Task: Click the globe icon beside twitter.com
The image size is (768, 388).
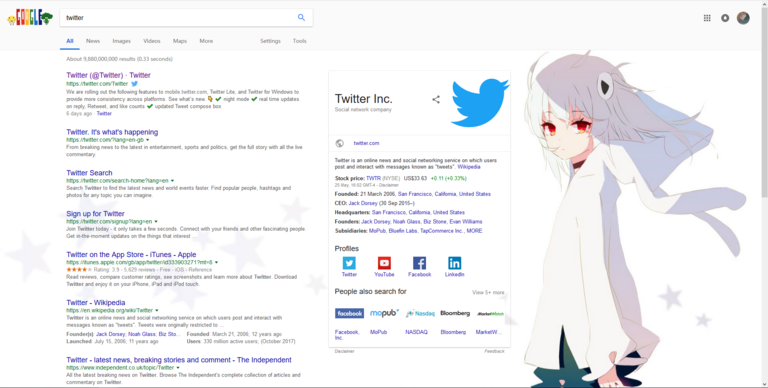Action: coord(339,143)
